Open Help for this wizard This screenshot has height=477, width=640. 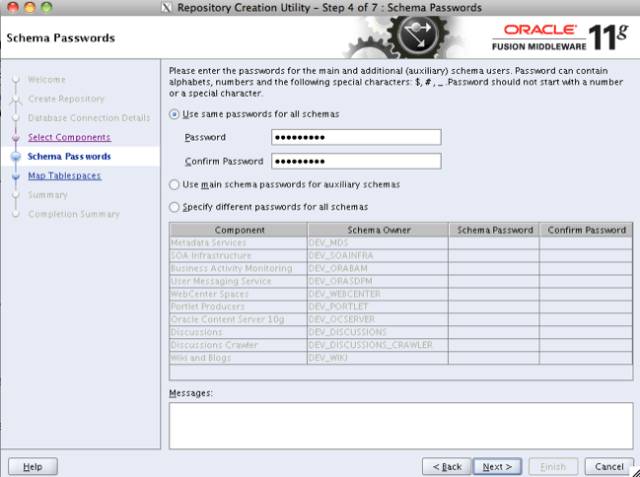(32, 466)
